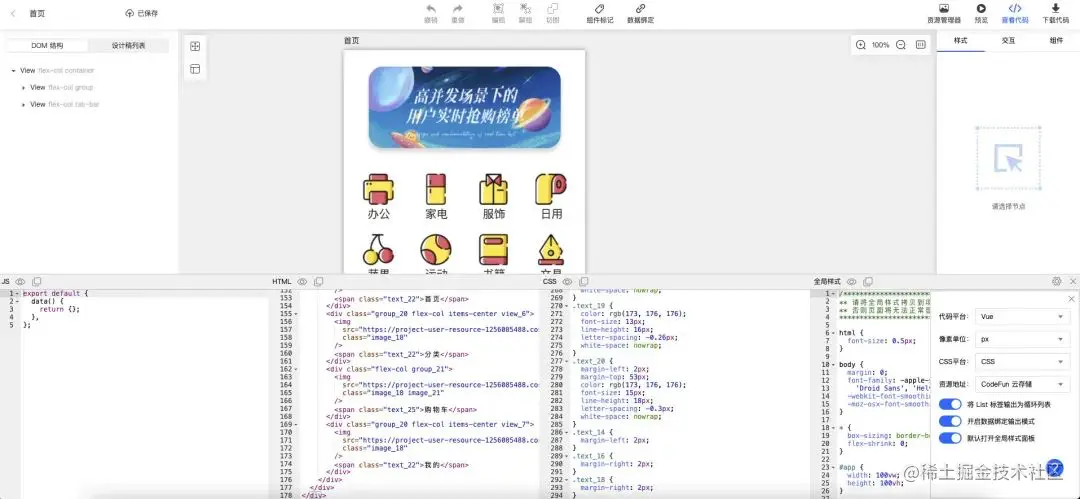The height and width of the screenshot is (499, 1080).
Task: Open code settings gear icon
Action: tap(1057, 281)
